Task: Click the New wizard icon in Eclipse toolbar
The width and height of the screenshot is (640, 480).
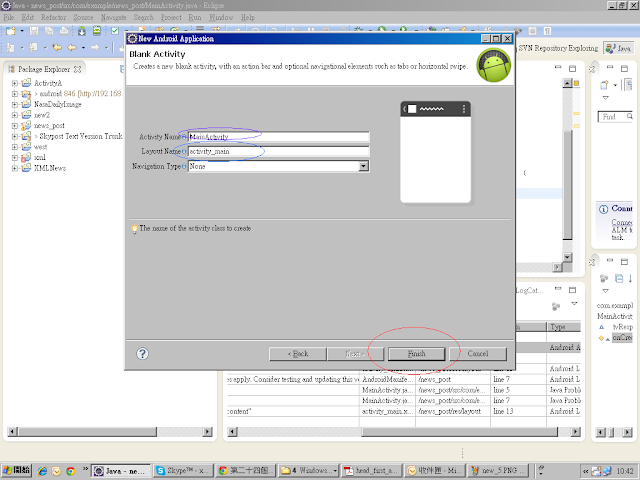Action: [11, 31]
